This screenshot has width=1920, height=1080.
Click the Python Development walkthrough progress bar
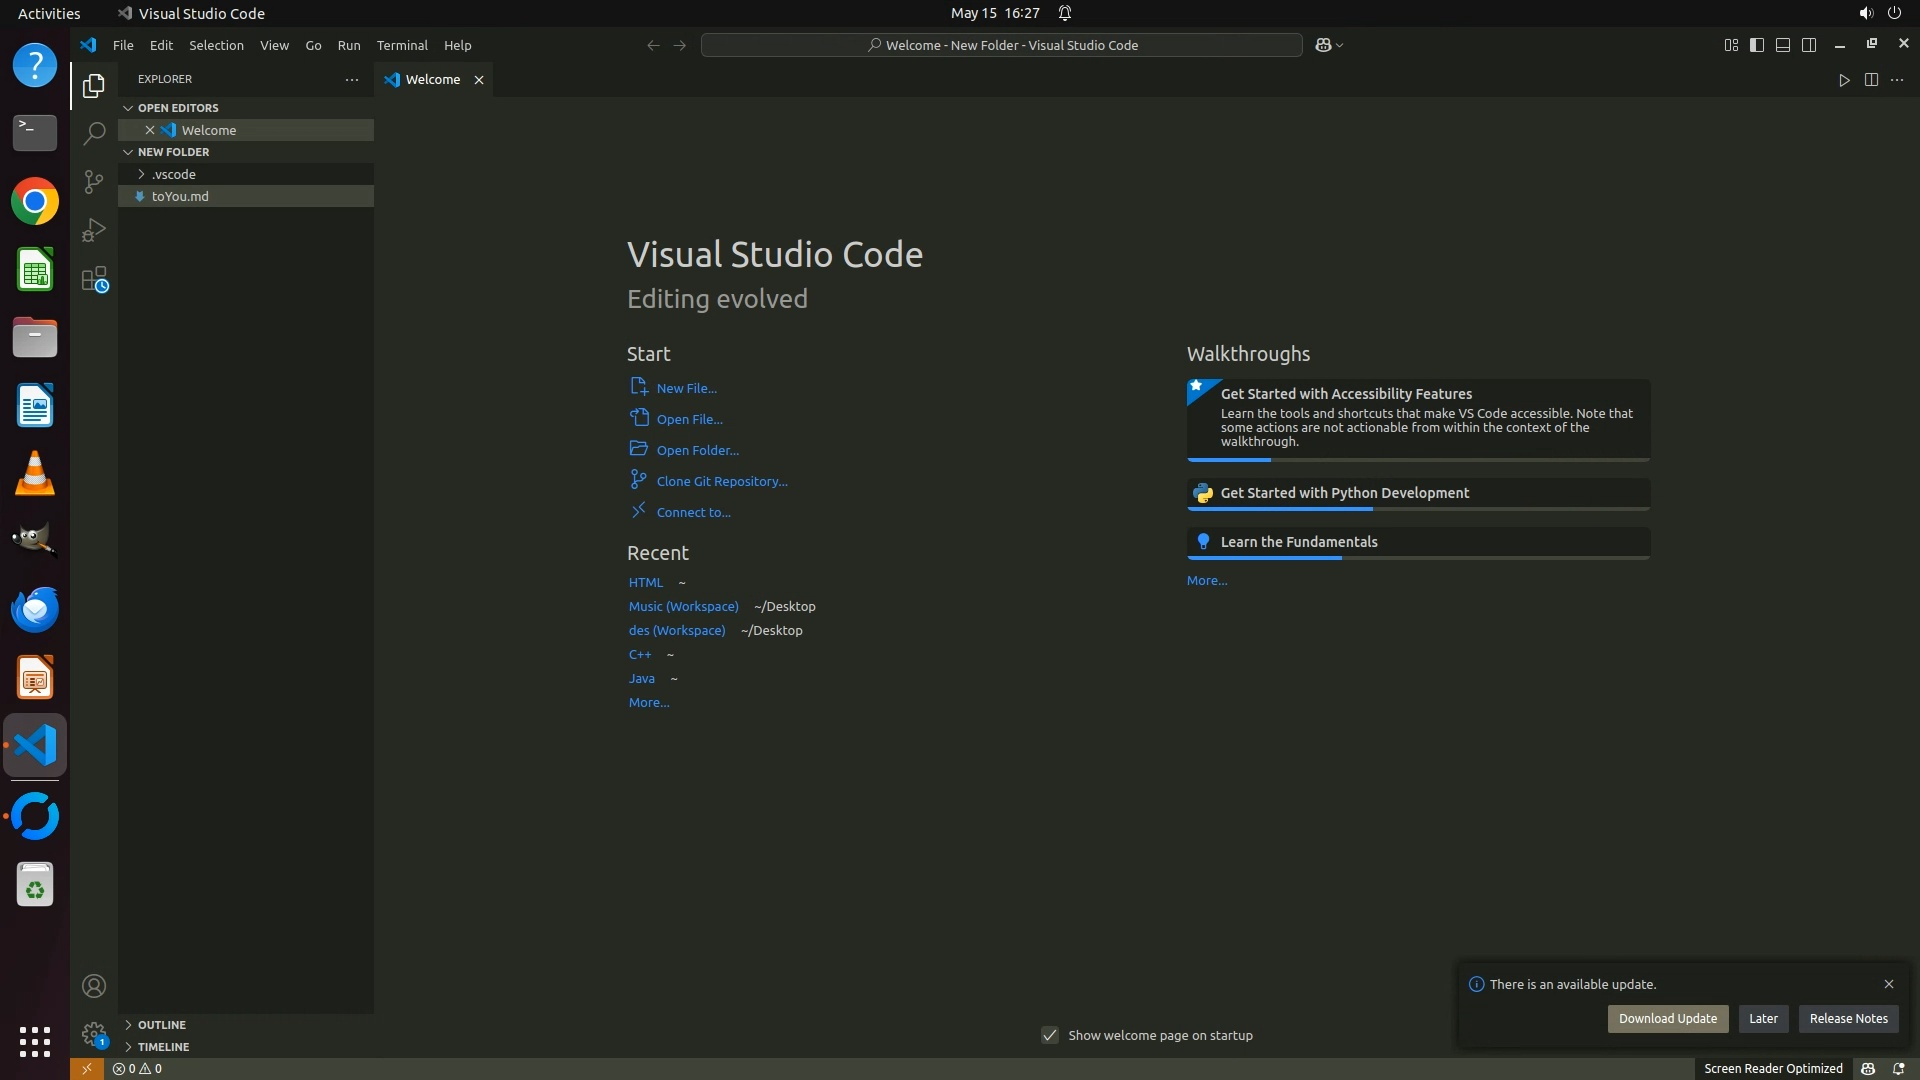click(1417, 509)
